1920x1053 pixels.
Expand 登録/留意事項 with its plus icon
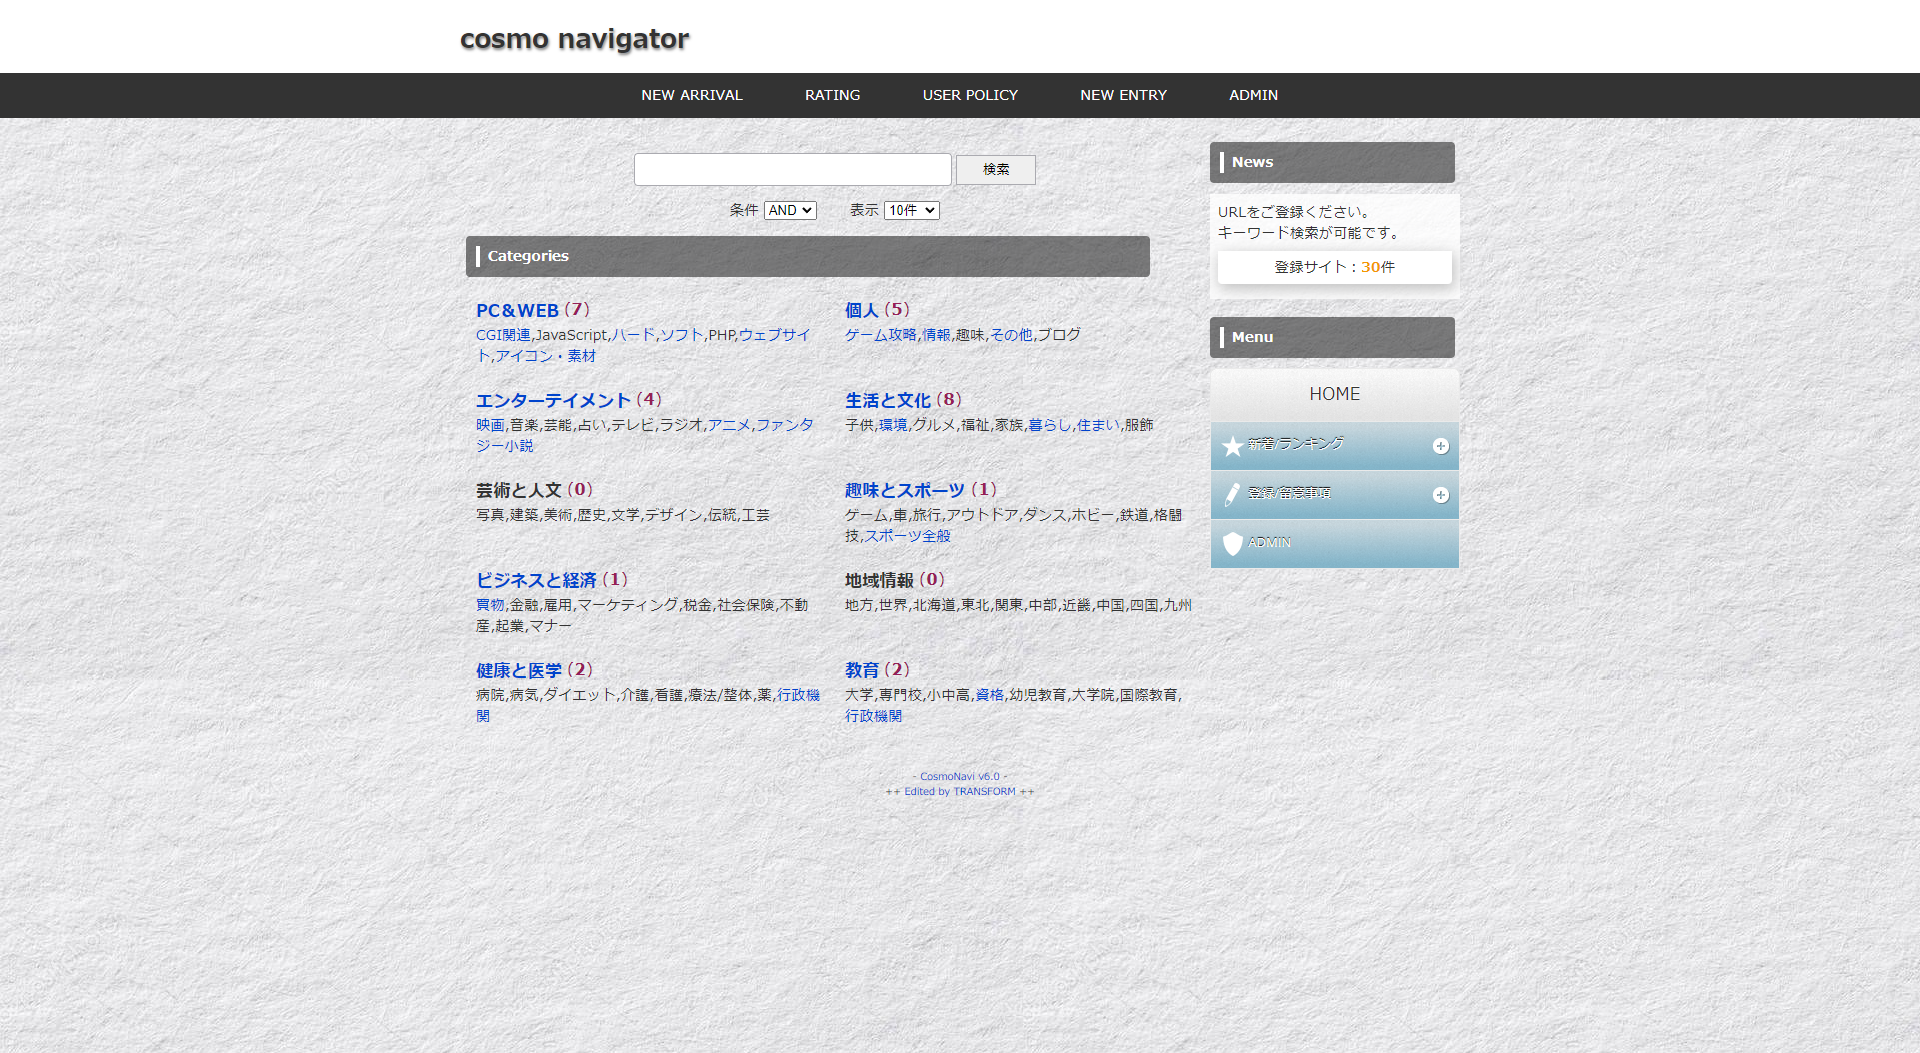point(1440,495)
